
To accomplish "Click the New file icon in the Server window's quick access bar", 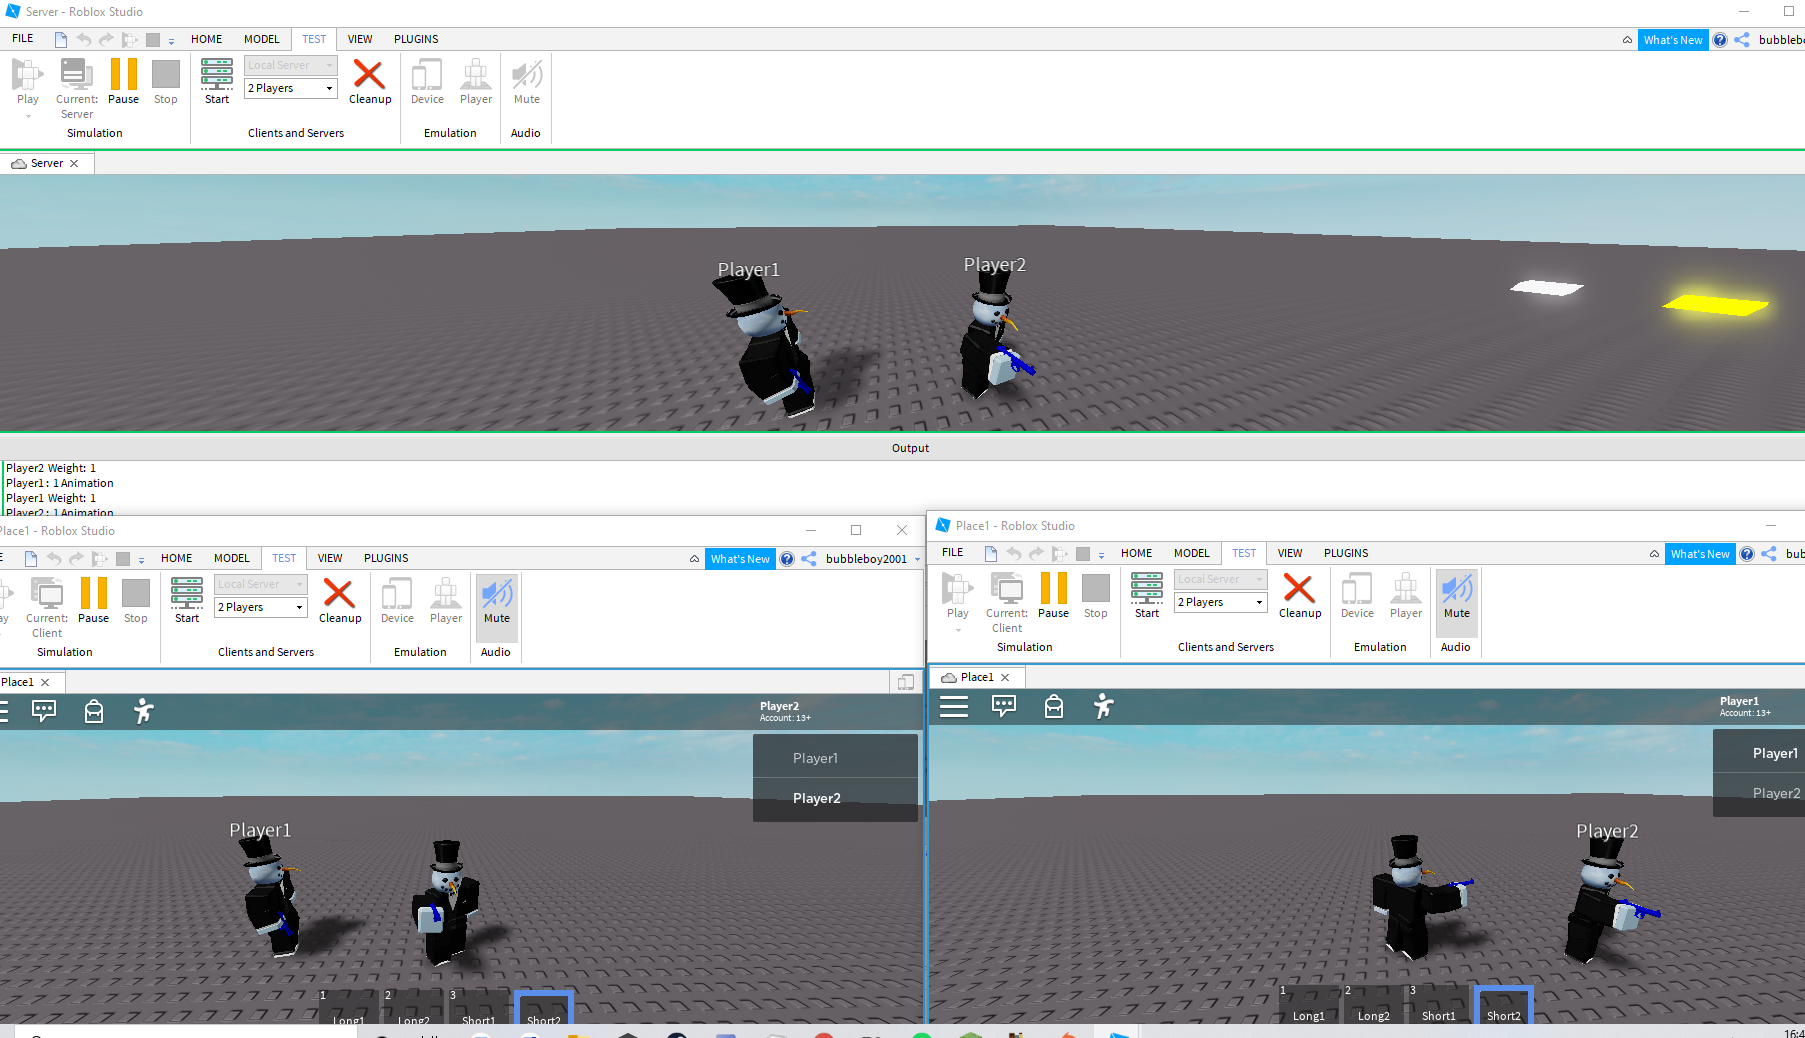I will pos(61,40).
